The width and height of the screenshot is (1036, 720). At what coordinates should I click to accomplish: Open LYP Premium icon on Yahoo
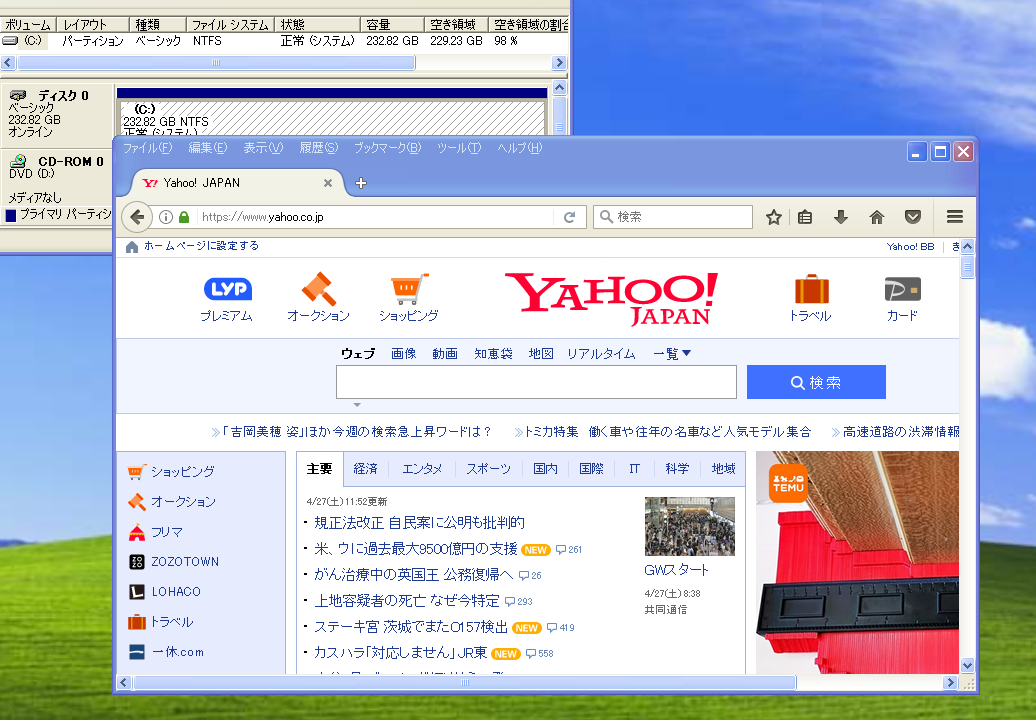tap(227, 289)
